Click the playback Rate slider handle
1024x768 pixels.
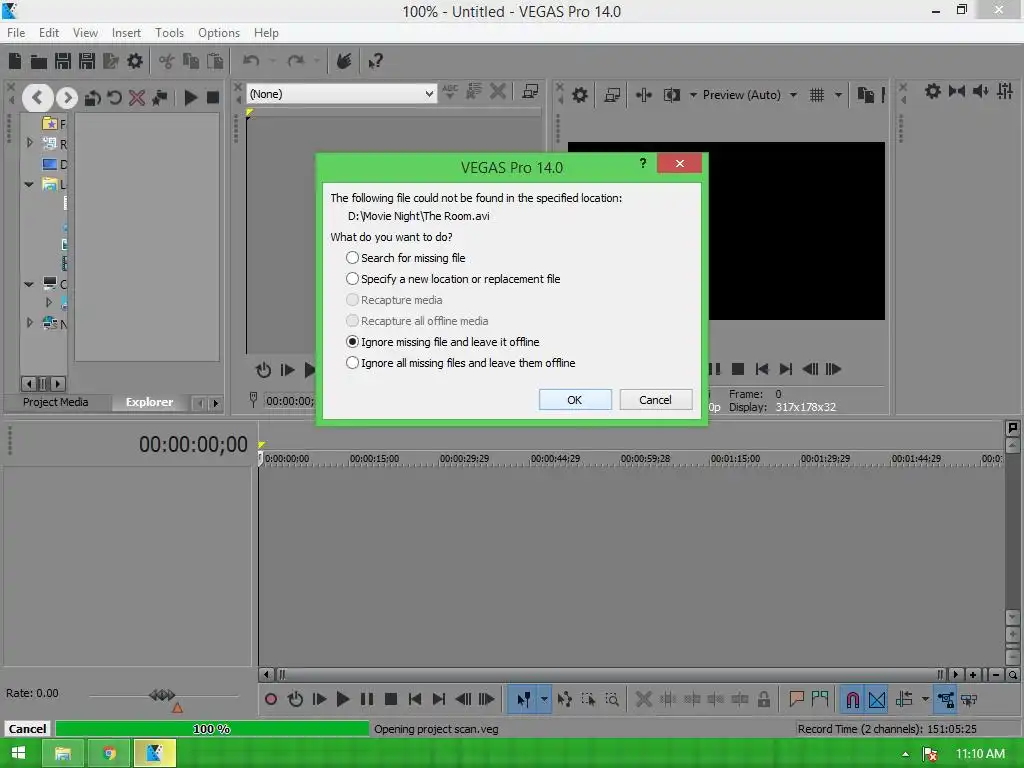[162, 695]
